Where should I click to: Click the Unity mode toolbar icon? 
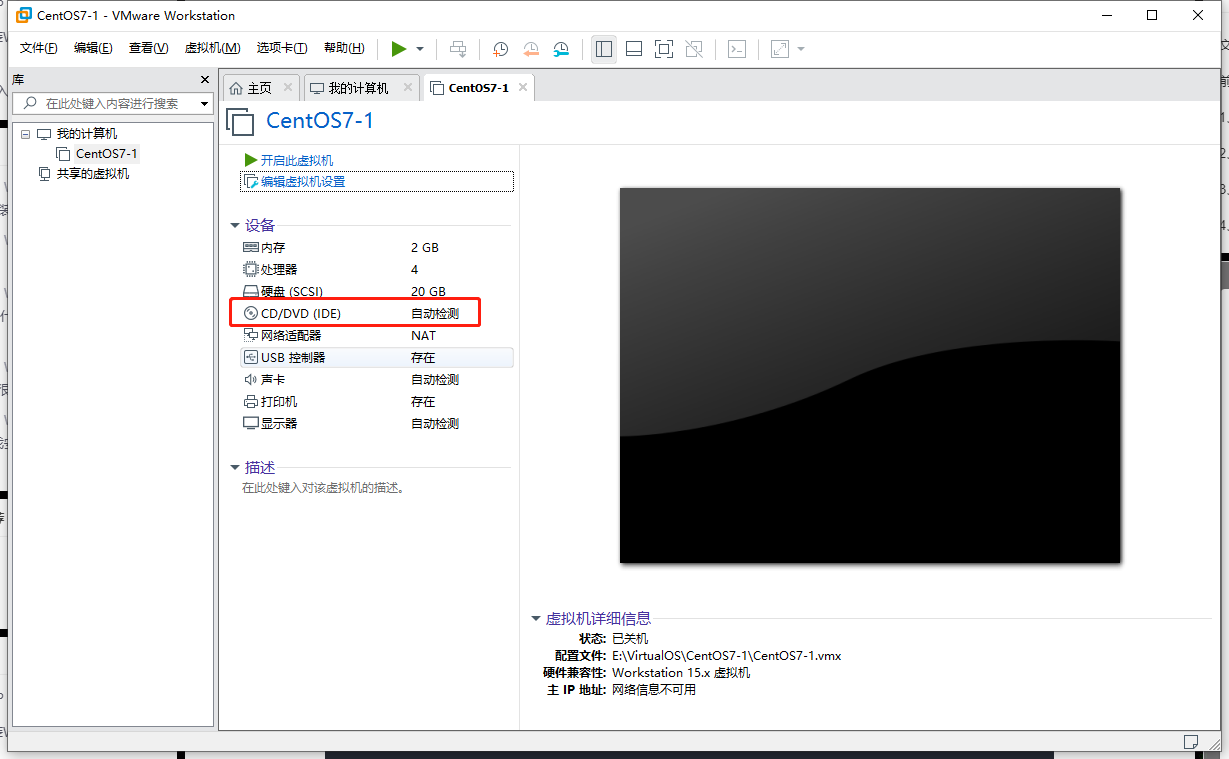click(x=695, y=48)
